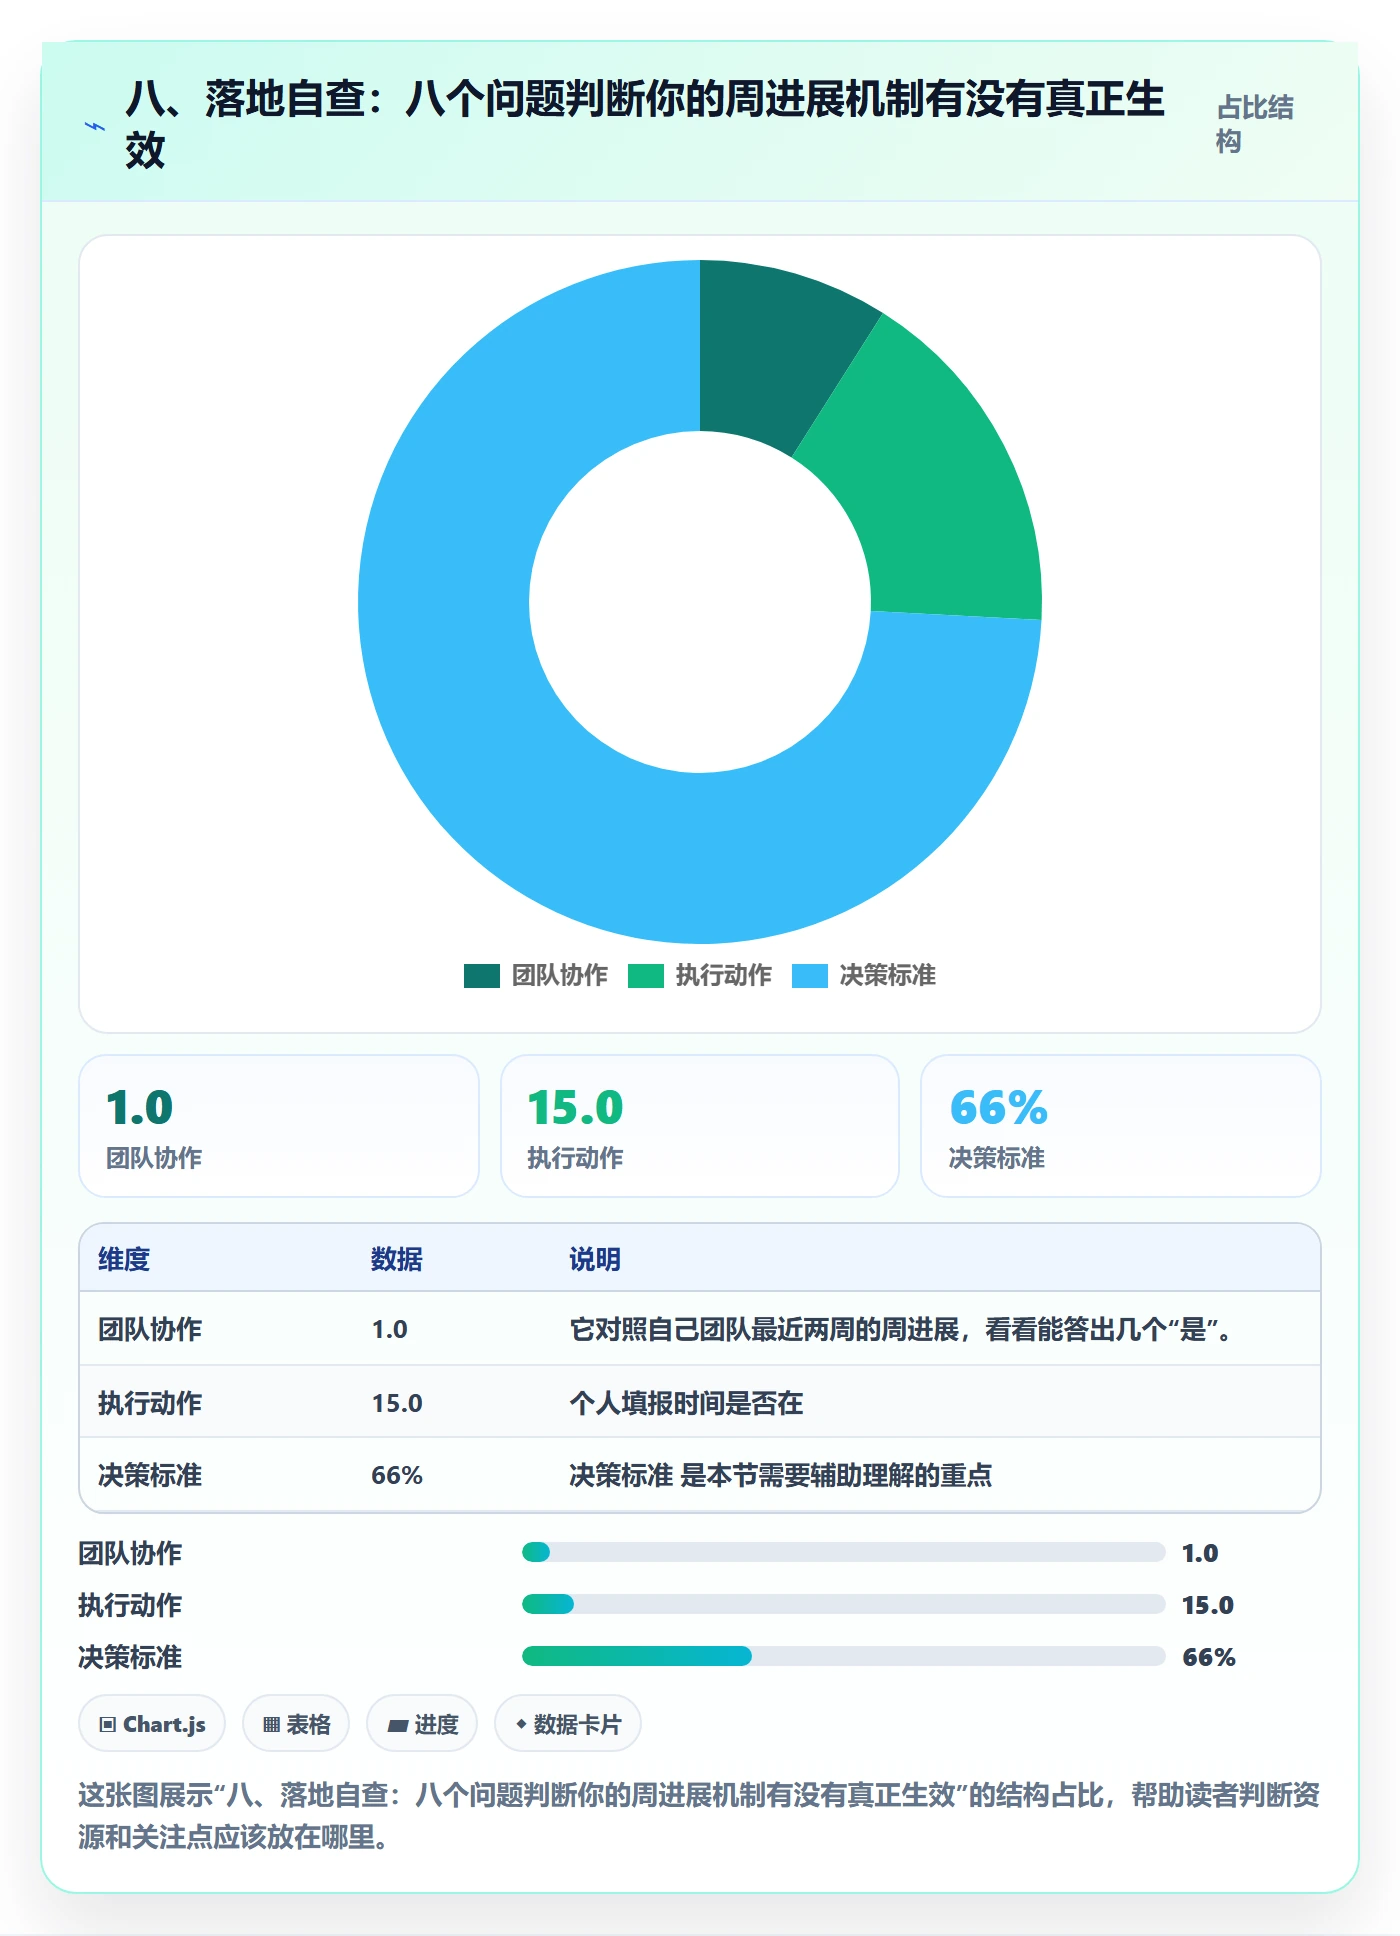1400x1936 pixels.
Task: Click the dark teal 团队协作 legend swatch
Action: (x=482, y=976)
